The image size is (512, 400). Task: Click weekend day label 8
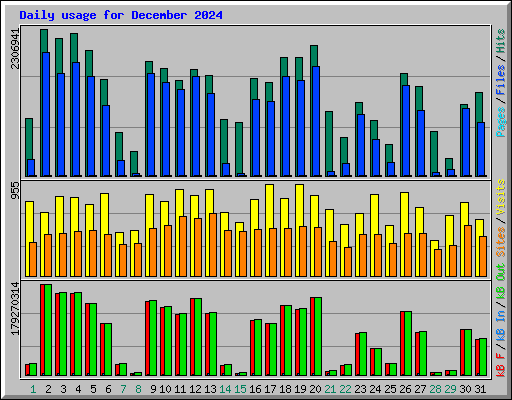pos(138,389)
